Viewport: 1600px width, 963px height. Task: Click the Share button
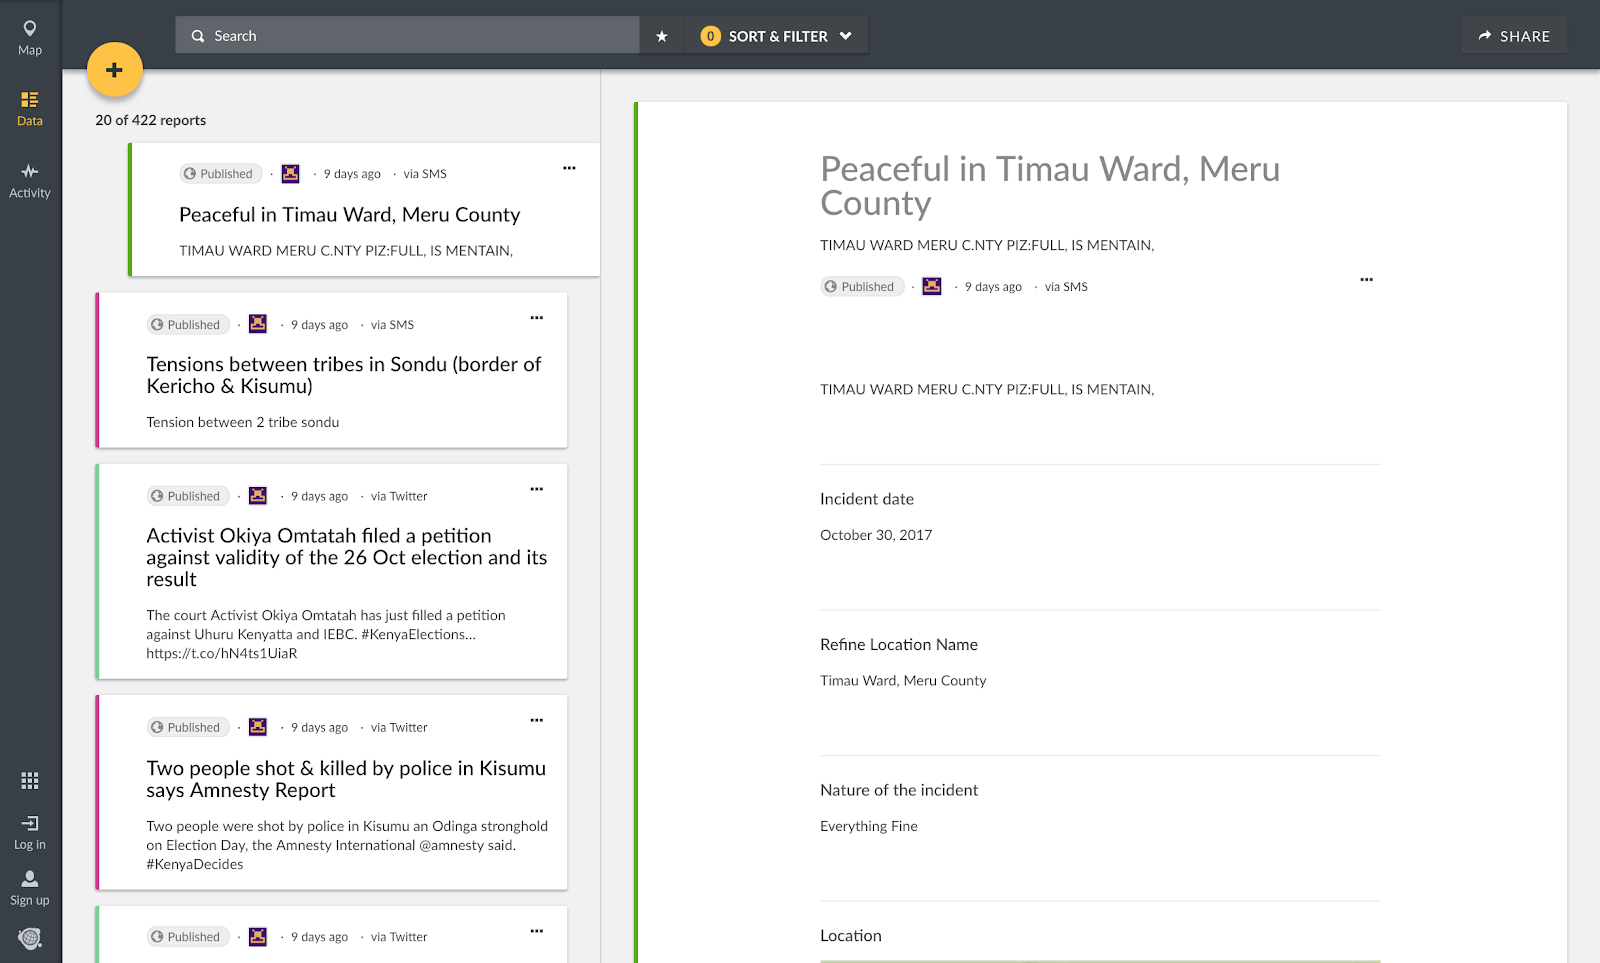click(1514, 36)
